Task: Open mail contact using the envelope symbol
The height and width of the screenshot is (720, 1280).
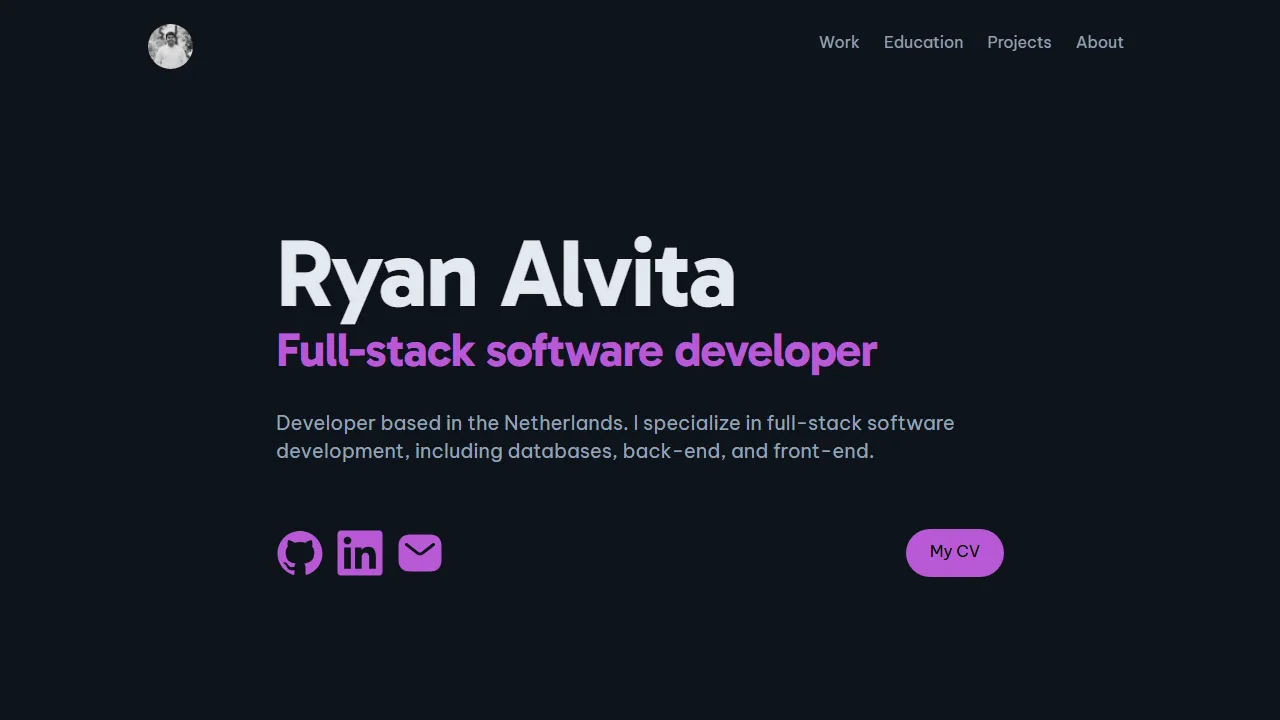Action: [x=420, y=552]
